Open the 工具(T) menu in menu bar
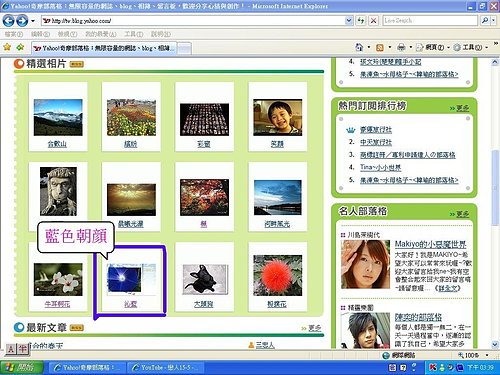The width and height of the screenshot is (500, 375). 134,34
